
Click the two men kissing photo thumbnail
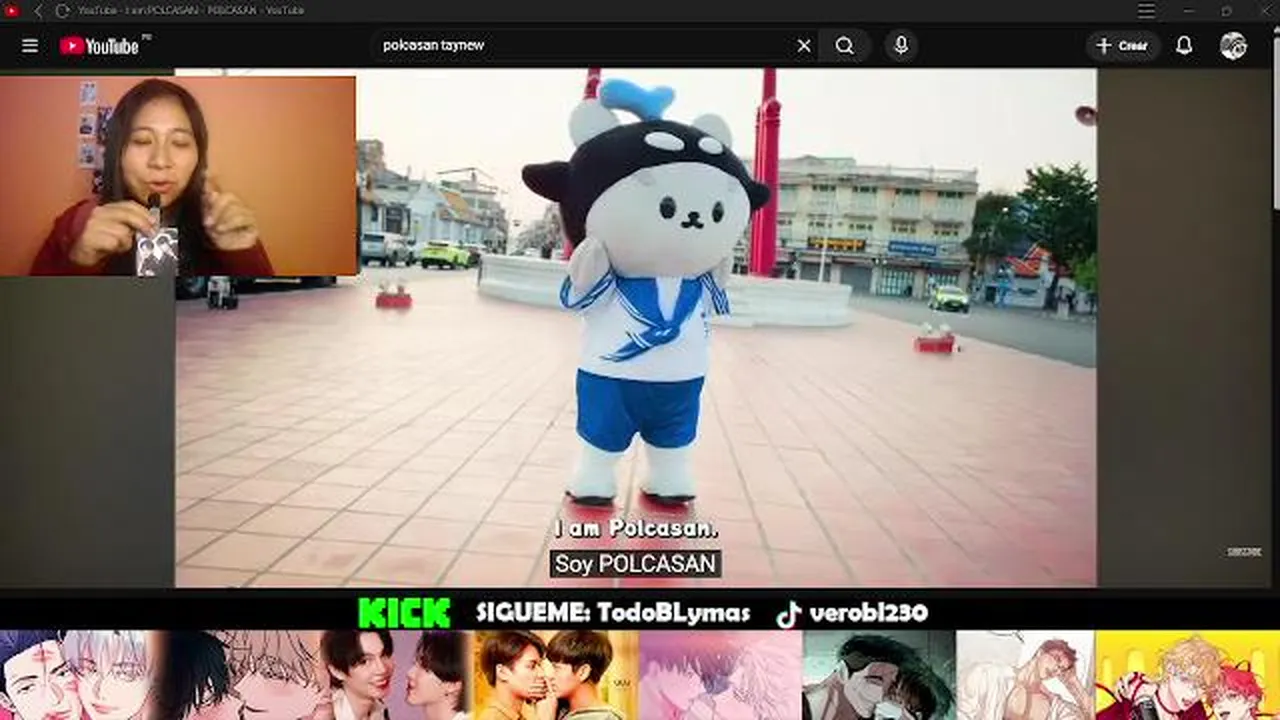556,675
